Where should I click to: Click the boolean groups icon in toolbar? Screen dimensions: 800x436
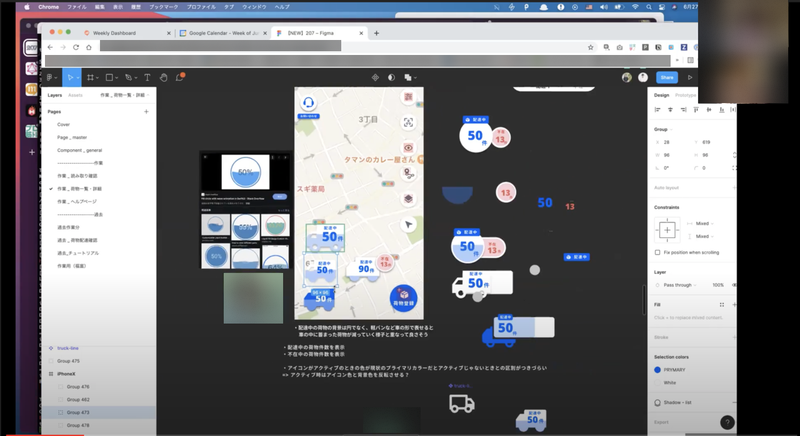pos(408,78)
